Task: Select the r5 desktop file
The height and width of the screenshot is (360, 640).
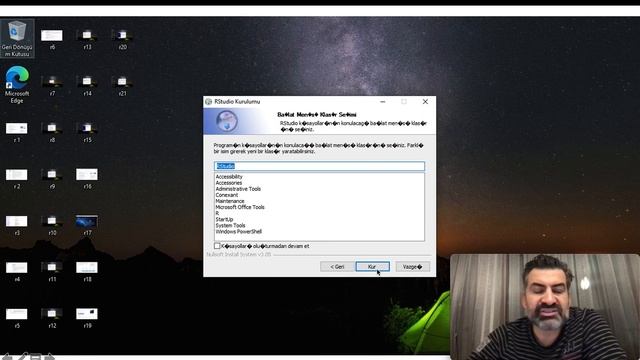Action: (17, 318)
